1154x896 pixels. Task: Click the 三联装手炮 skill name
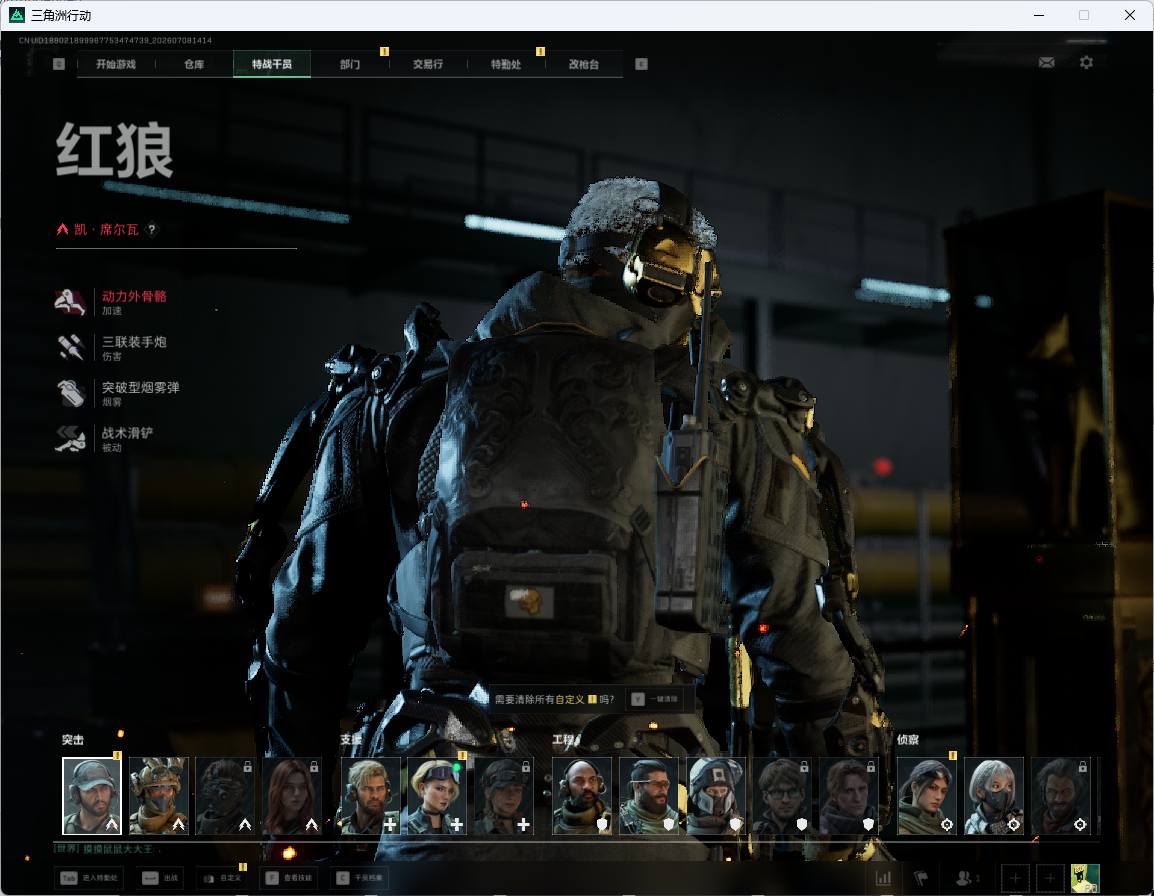(x=134, y=342)
